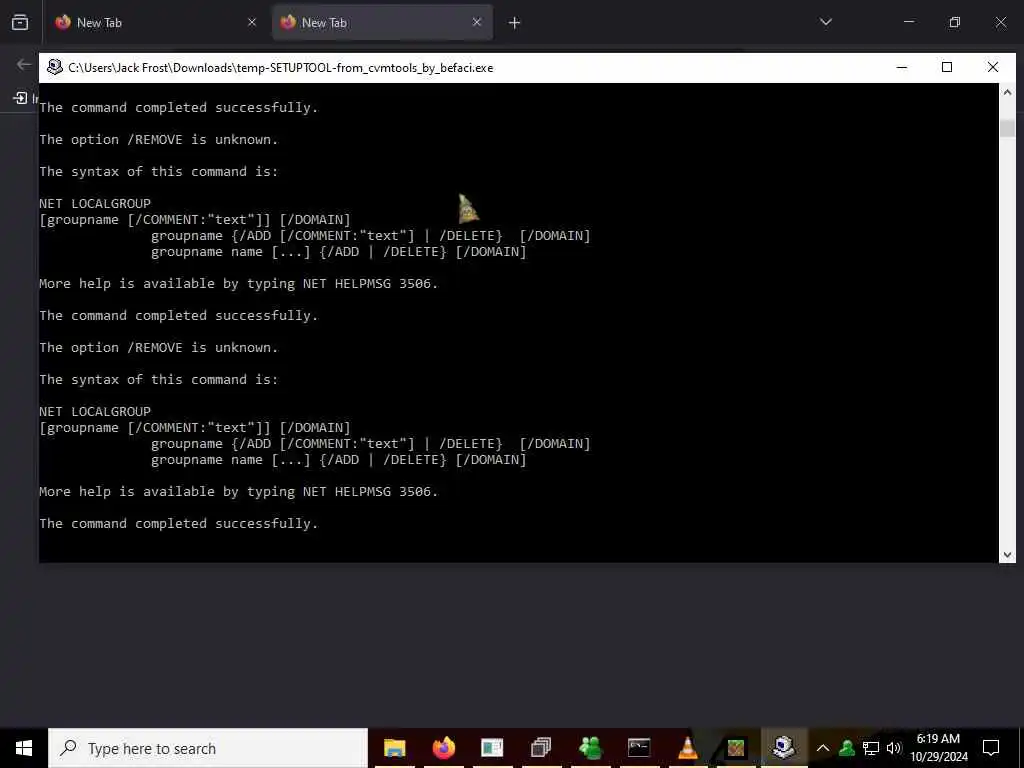This screenshot has height=768, width=1024.
Task: Minimize the setup tool console window
Action: (x=902, y=67)
